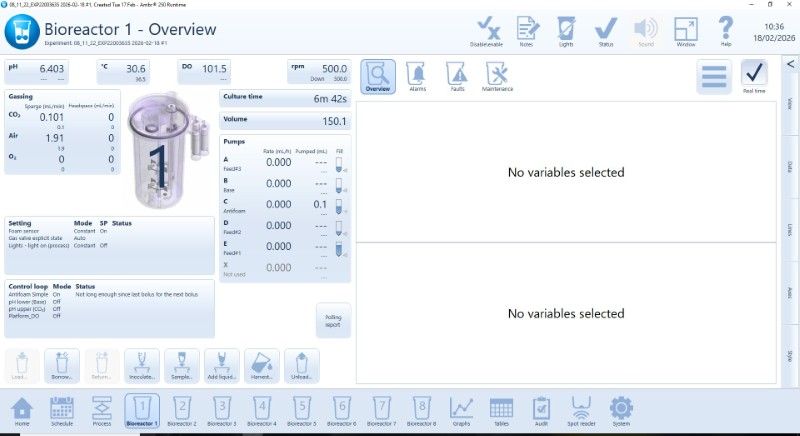
Task: Go to the Graphs tab
Action: tap(461, 410)
